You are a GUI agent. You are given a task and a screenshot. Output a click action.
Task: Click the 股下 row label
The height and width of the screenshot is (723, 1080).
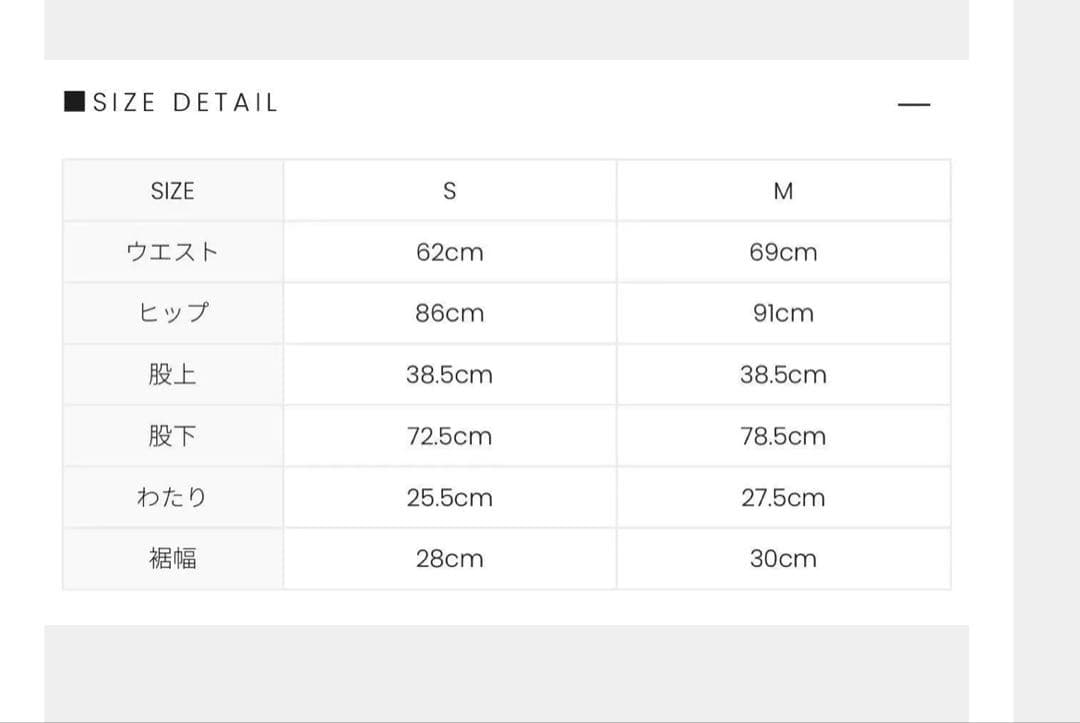coord(172,436)
